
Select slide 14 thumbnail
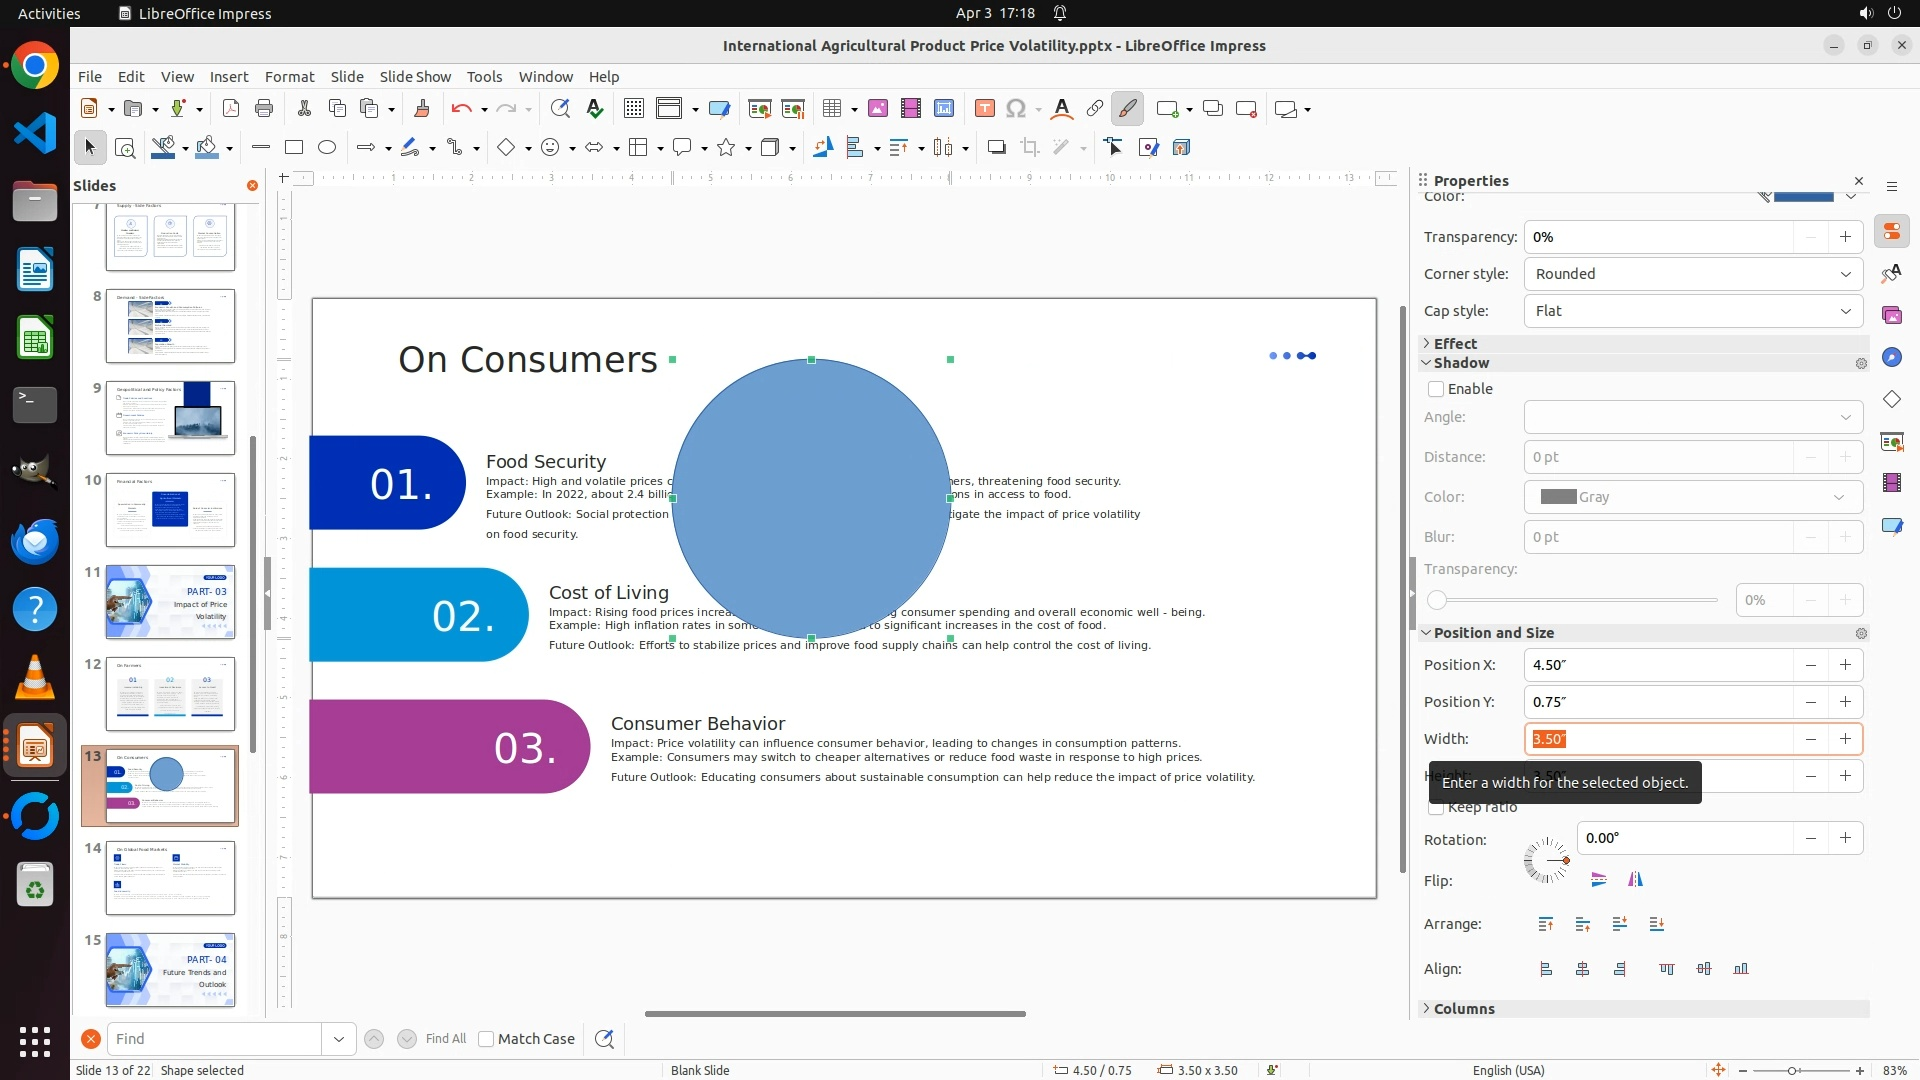click(170, 877)
